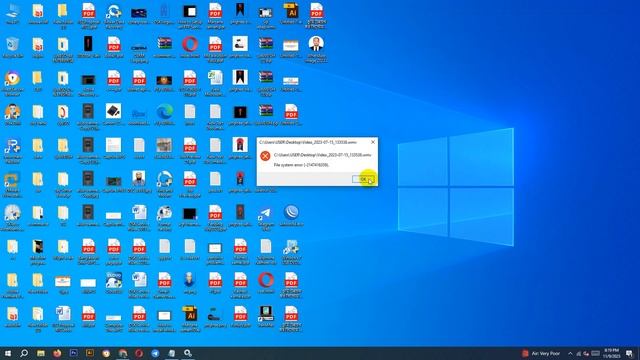Expand hidden system tray icons chevron
The image size is (640, 360).
[x=570, y=353]
